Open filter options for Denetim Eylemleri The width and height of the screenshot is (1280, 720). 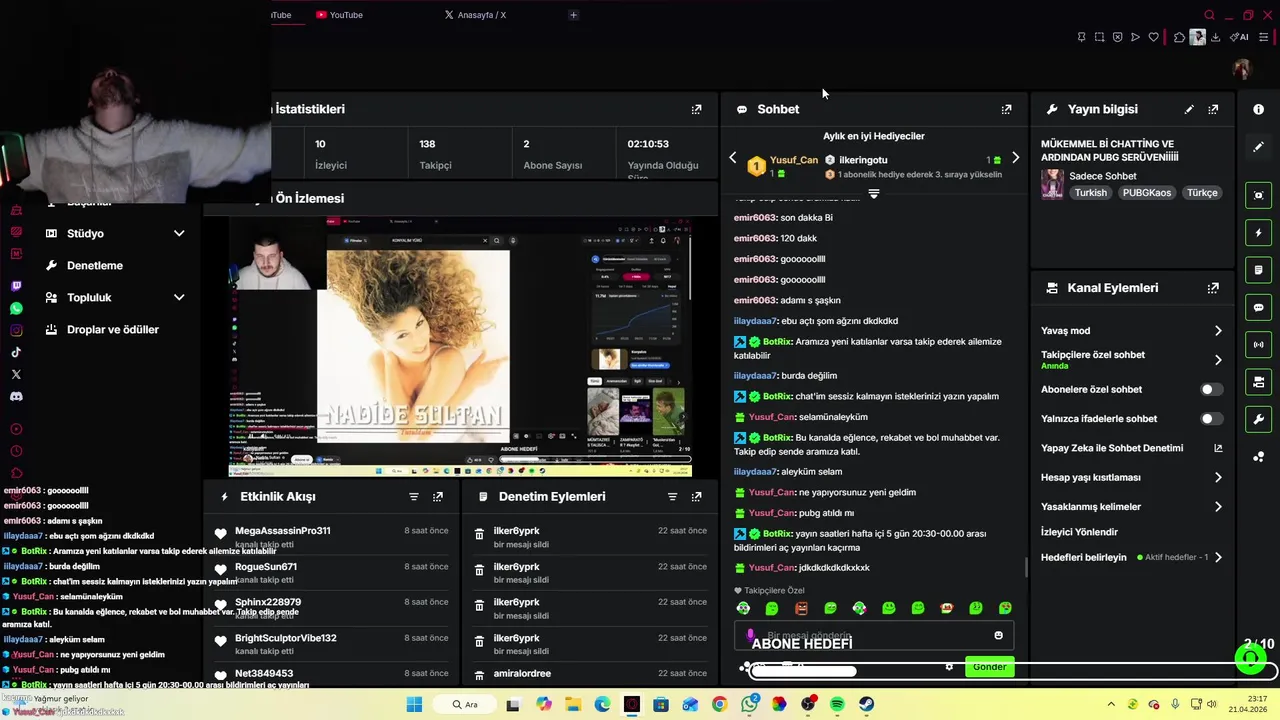tap(672, 496)
